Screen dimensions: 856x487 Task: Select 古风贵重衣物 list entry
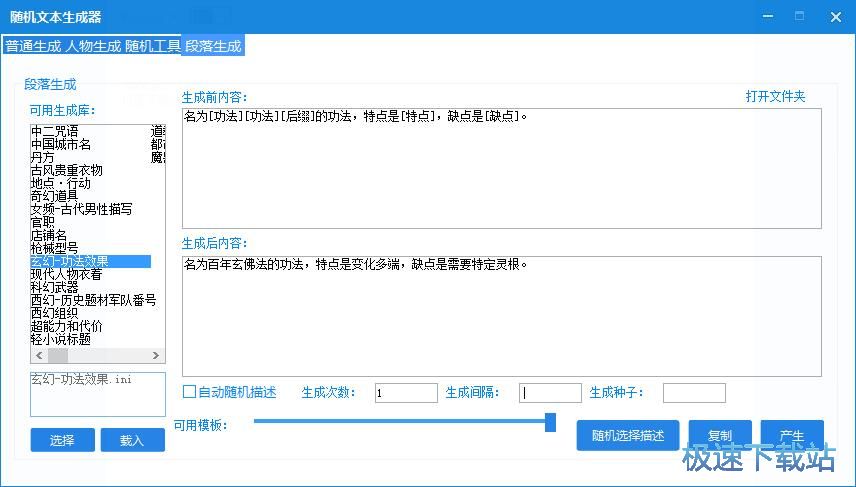coord(67,170)
